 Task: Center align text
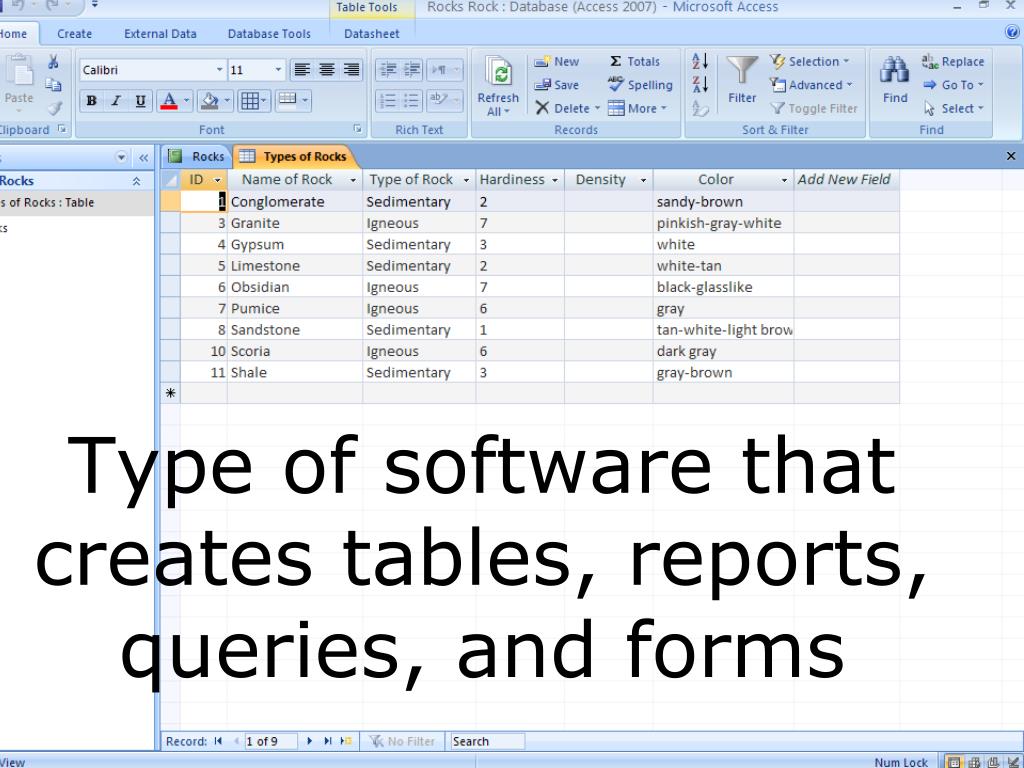pyautogui.click(x=327, y=69)
